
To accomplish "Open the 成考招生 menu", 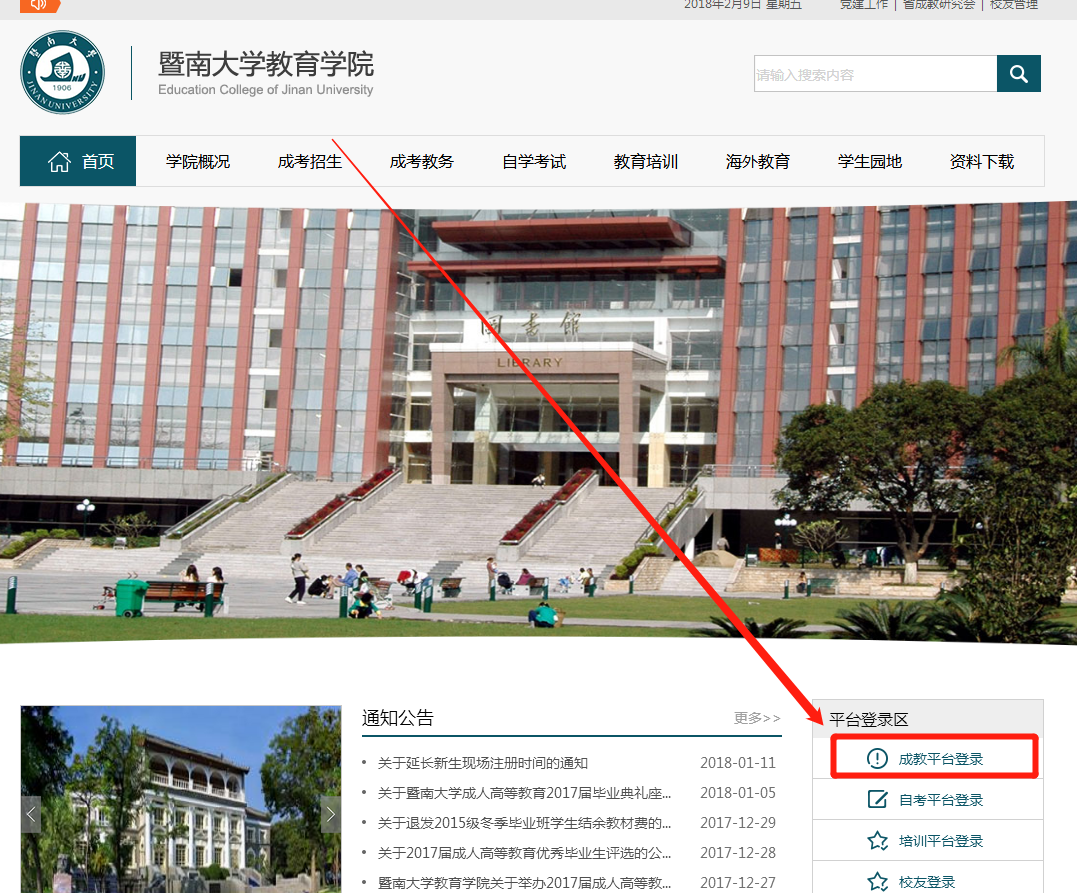I will [310, 161].
